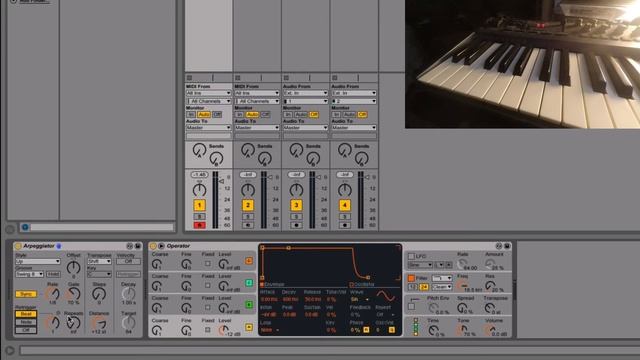Screen dimensions: 640x360
Task: Click the keyboard camera video thumbnail
Action: (522, 64)
